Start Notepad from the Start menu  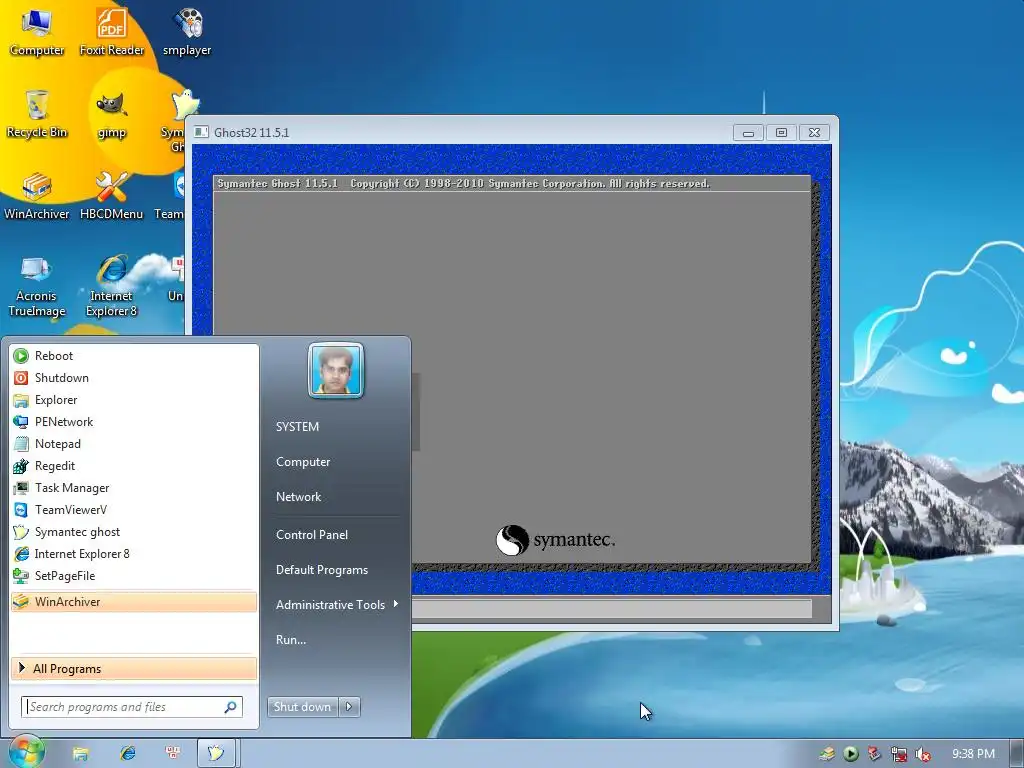pyautogui.click(x=134, y=444)
